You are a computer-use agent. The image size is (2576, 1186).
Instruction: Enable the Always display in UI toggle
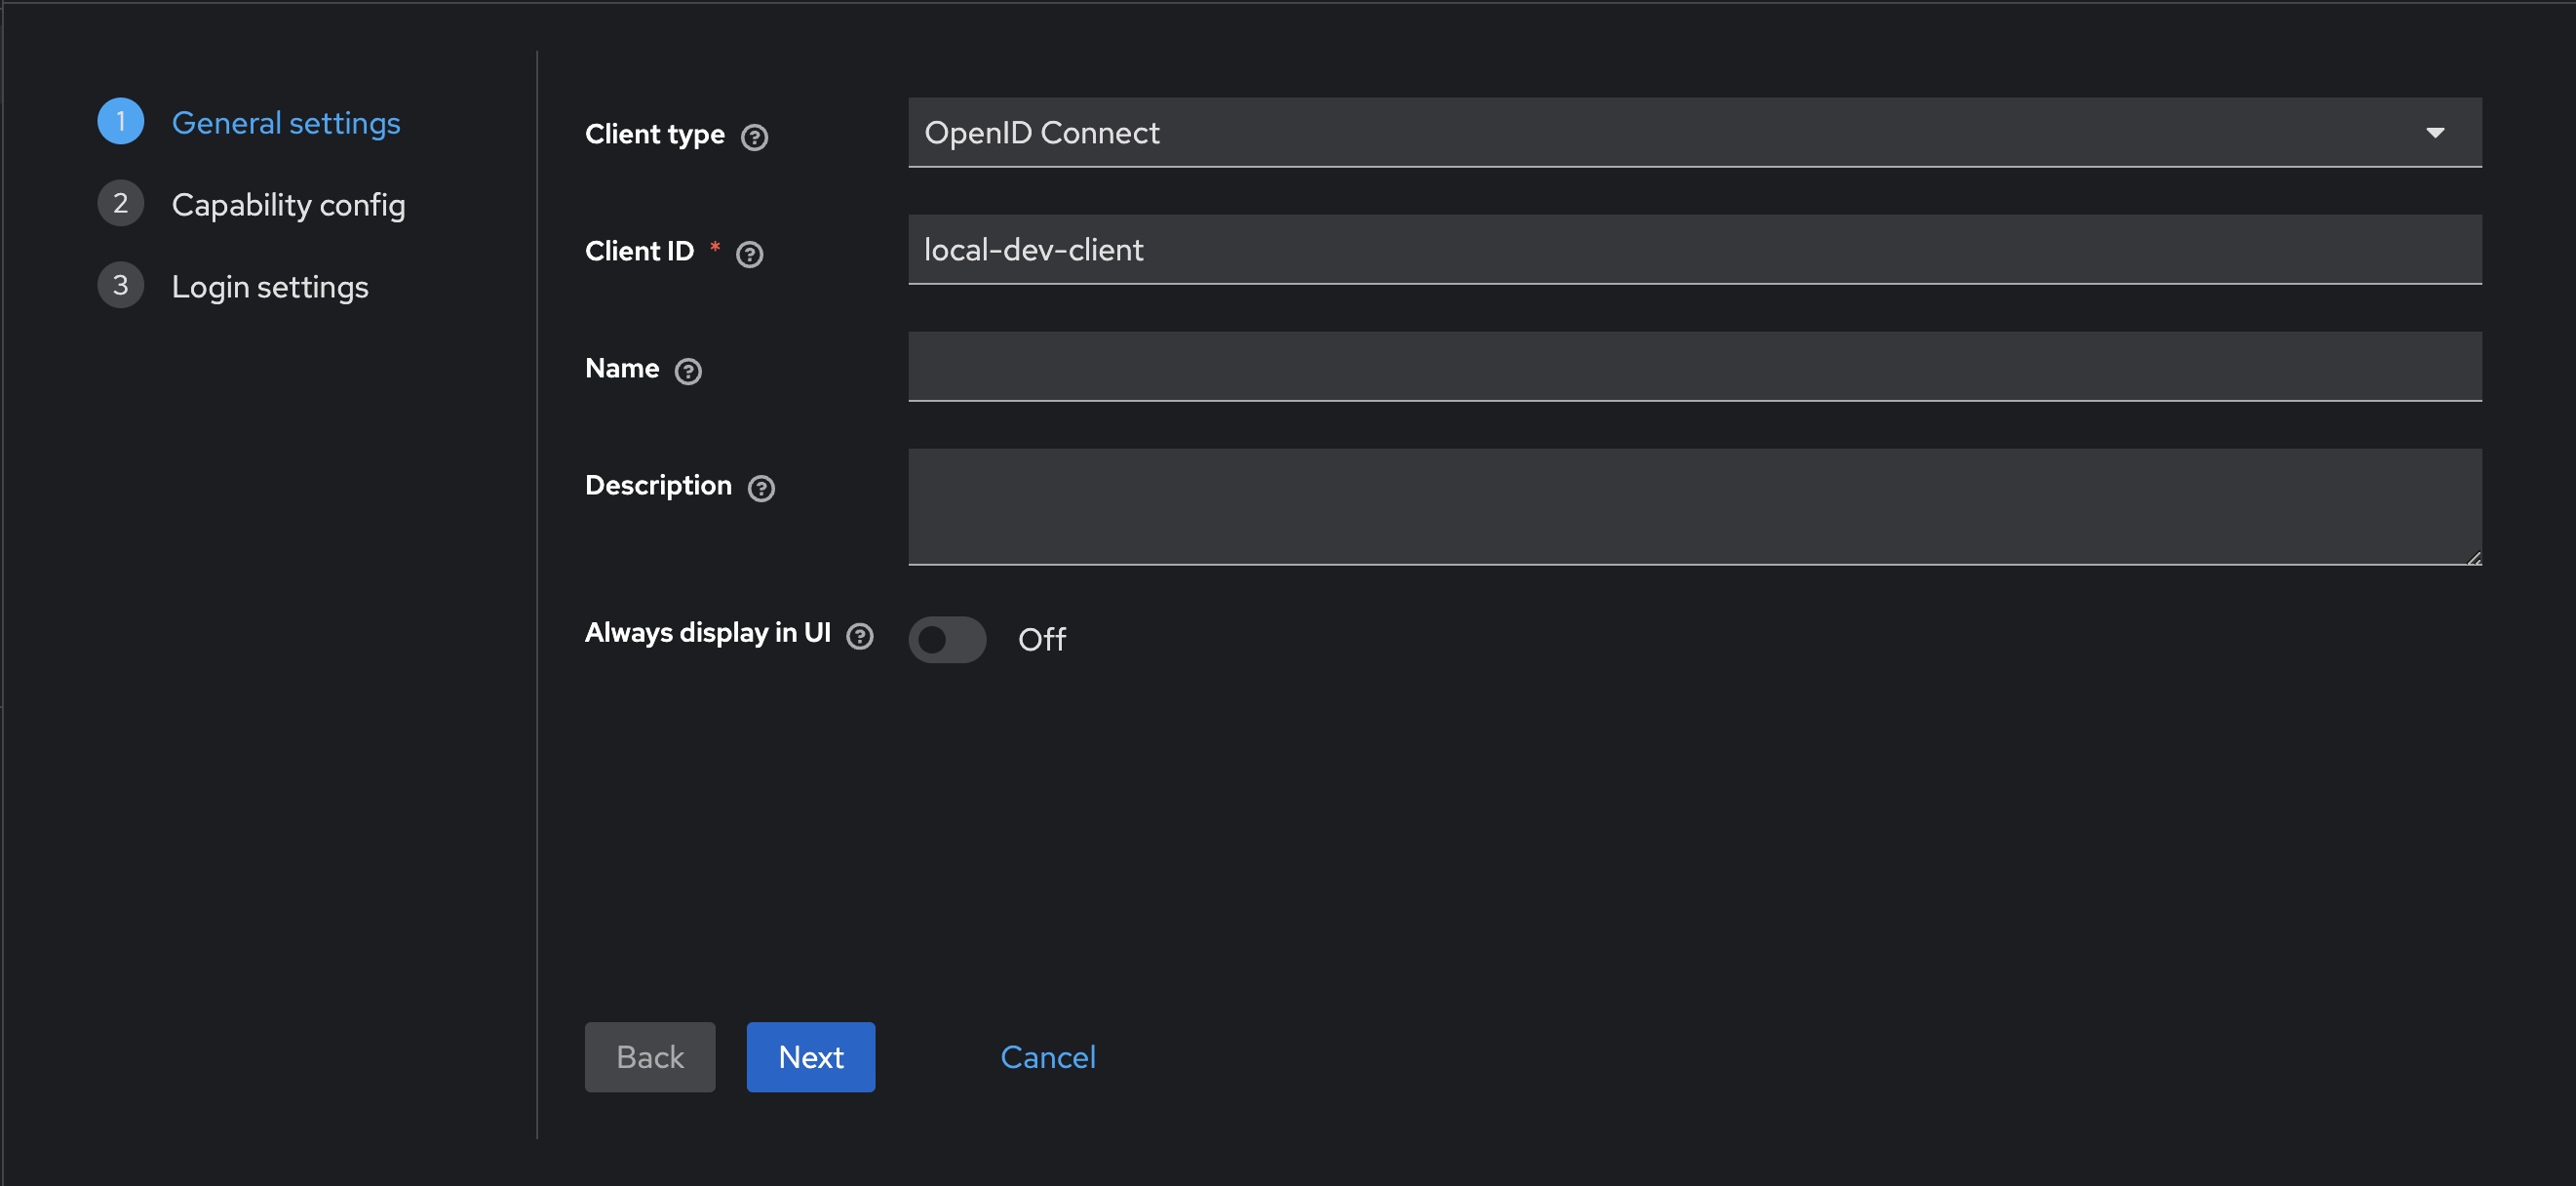click(947, 640)
